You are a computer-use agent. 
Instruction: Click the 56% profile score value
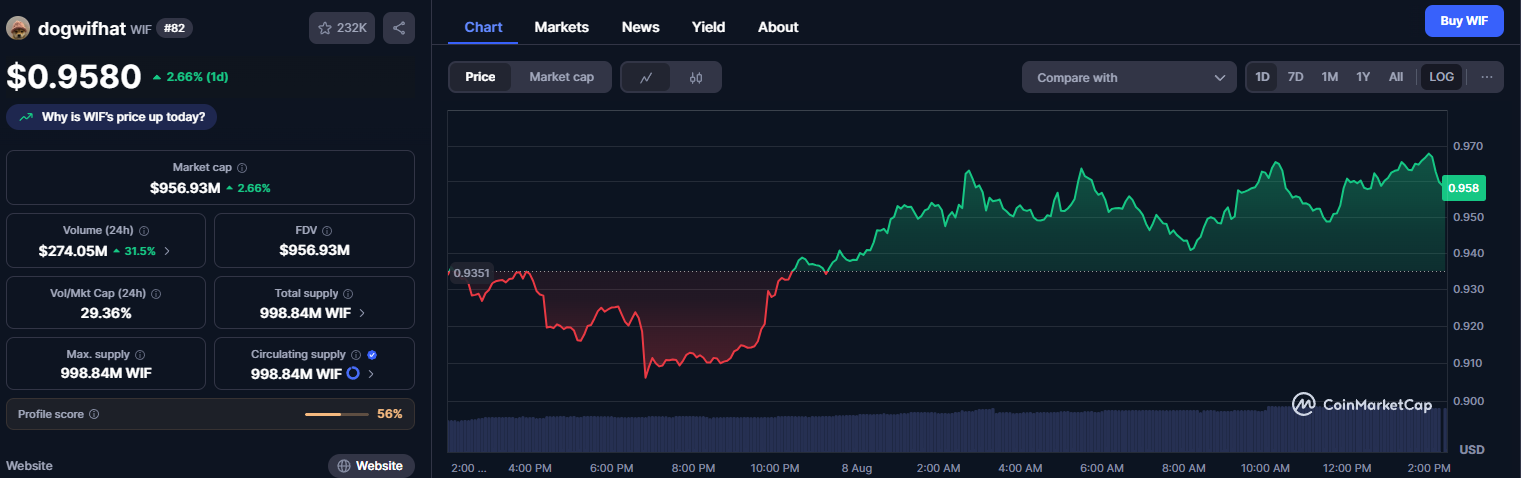(390, 414)
